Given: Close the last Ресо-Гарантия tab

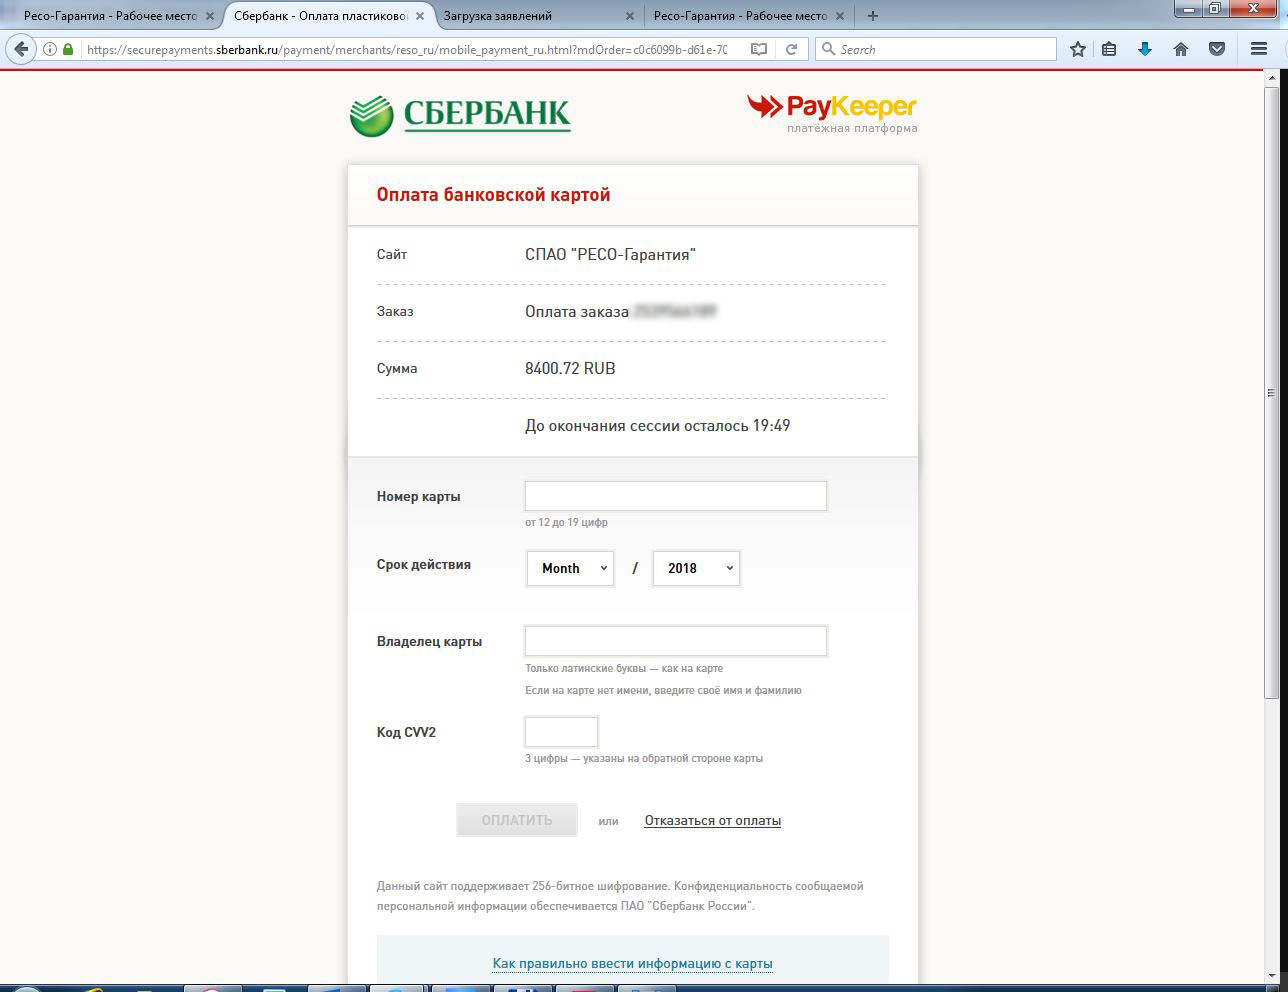Looking at the screenshot, I should point(840,16).
